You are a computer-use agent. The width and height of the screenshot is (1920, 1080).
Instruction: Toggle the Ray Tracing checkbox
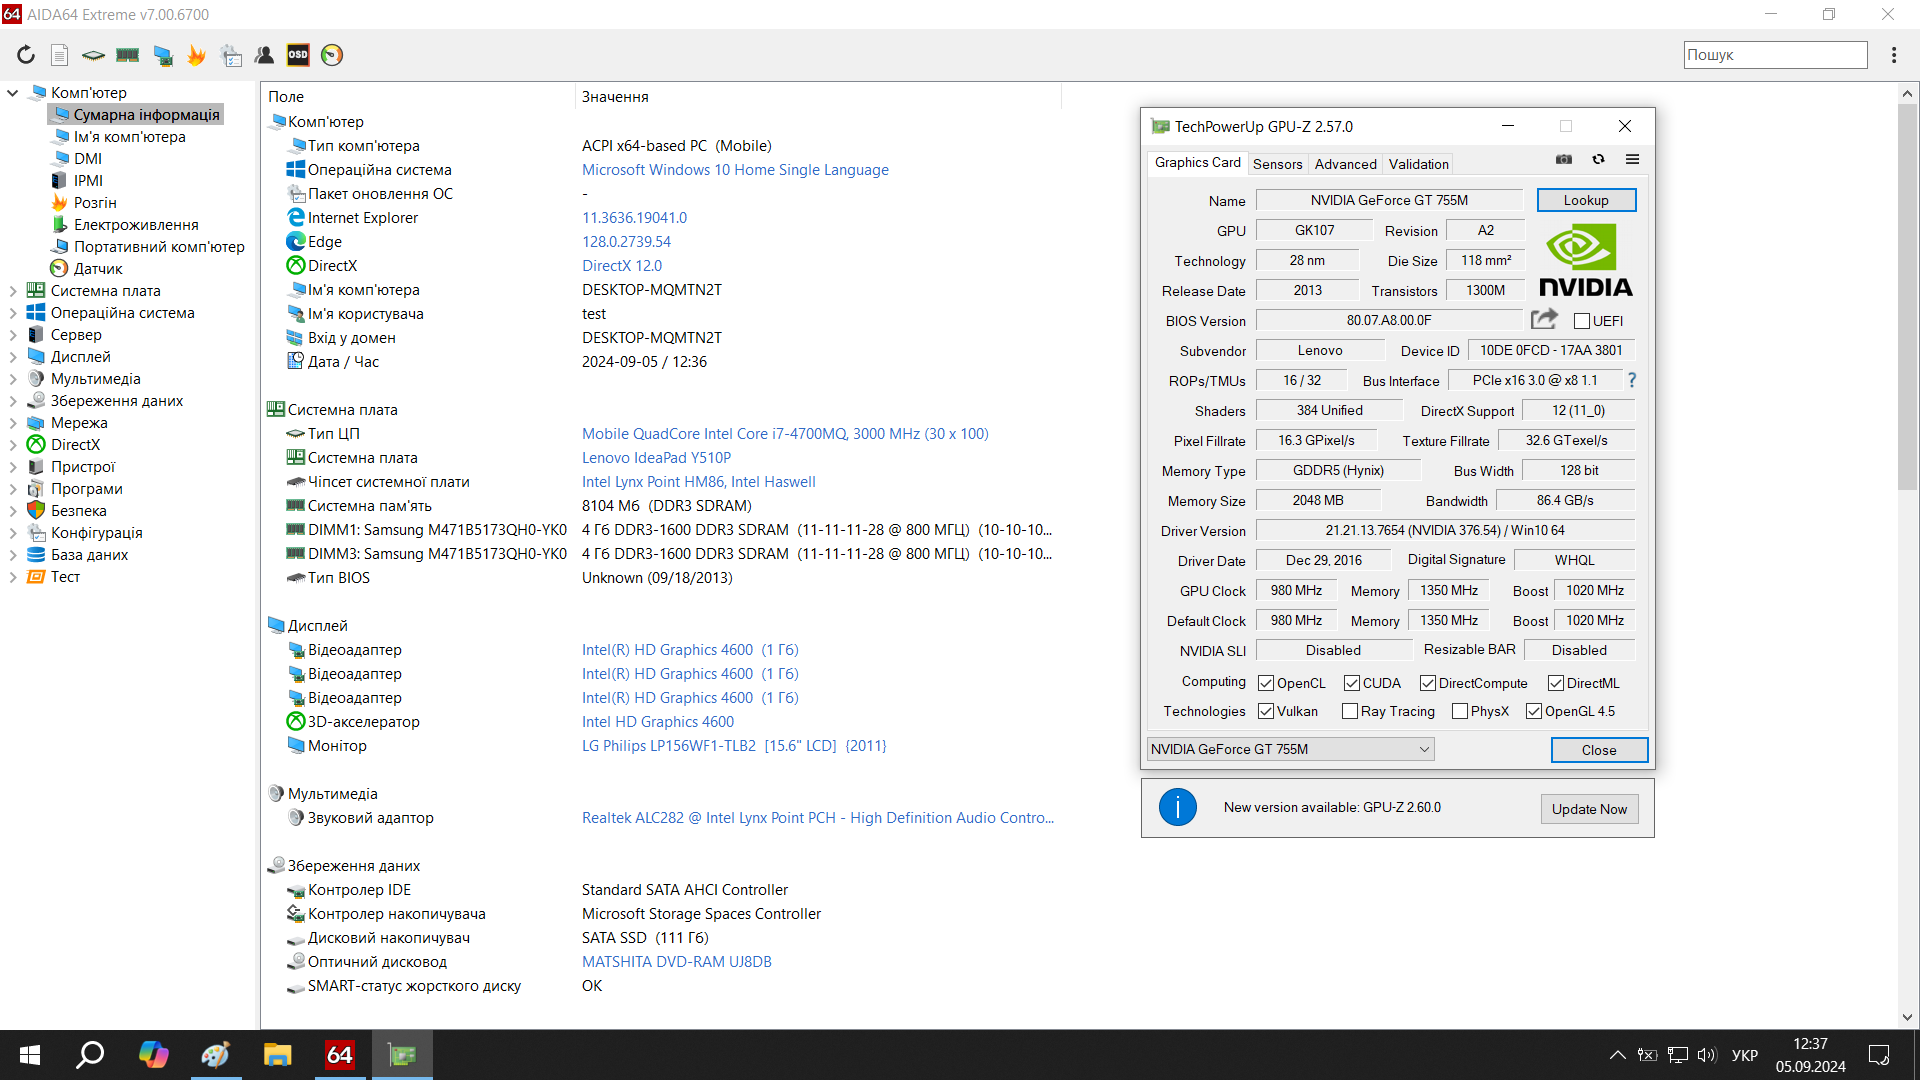coord(1350,711)
